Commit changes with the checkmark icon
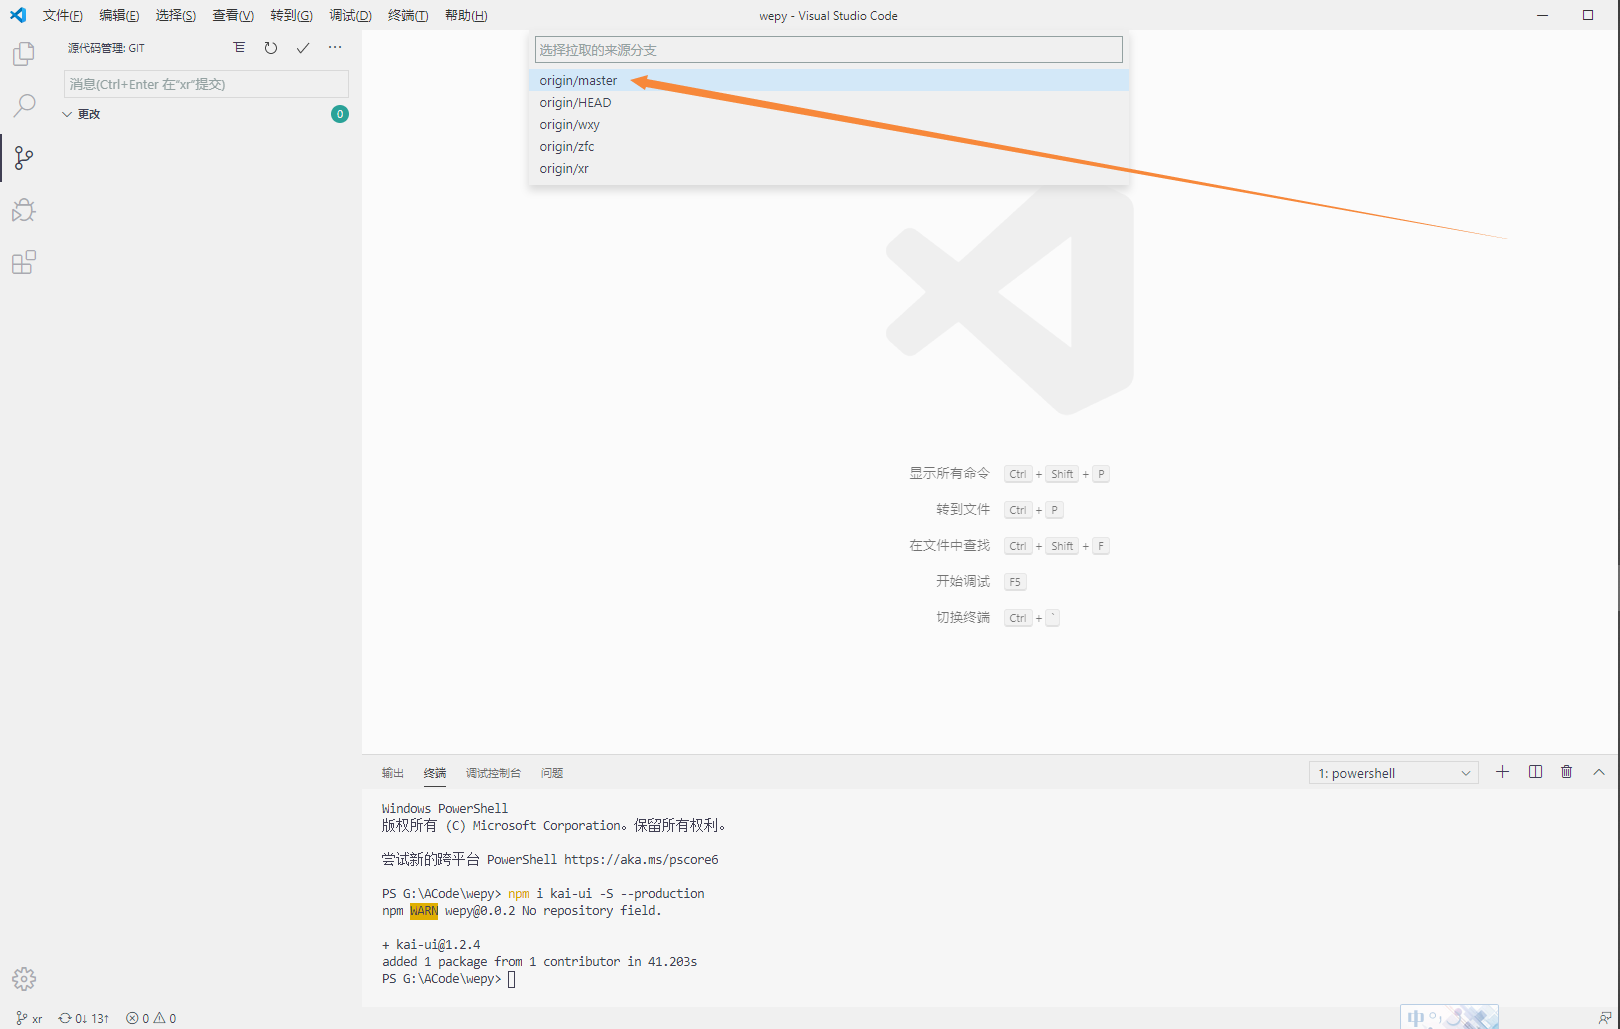Viewport: 1620px width, 1029px height. [x=303, y=47]
